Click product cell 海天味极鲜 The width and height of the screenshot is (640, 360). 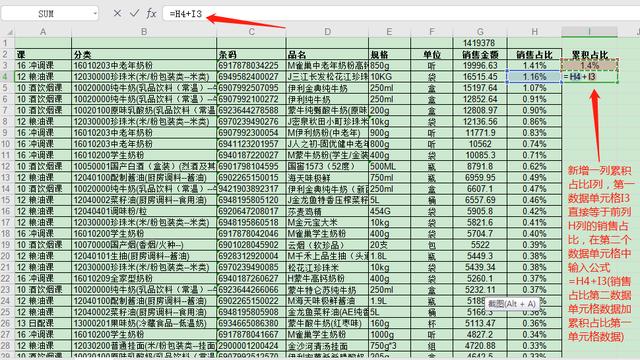[327, 178]
